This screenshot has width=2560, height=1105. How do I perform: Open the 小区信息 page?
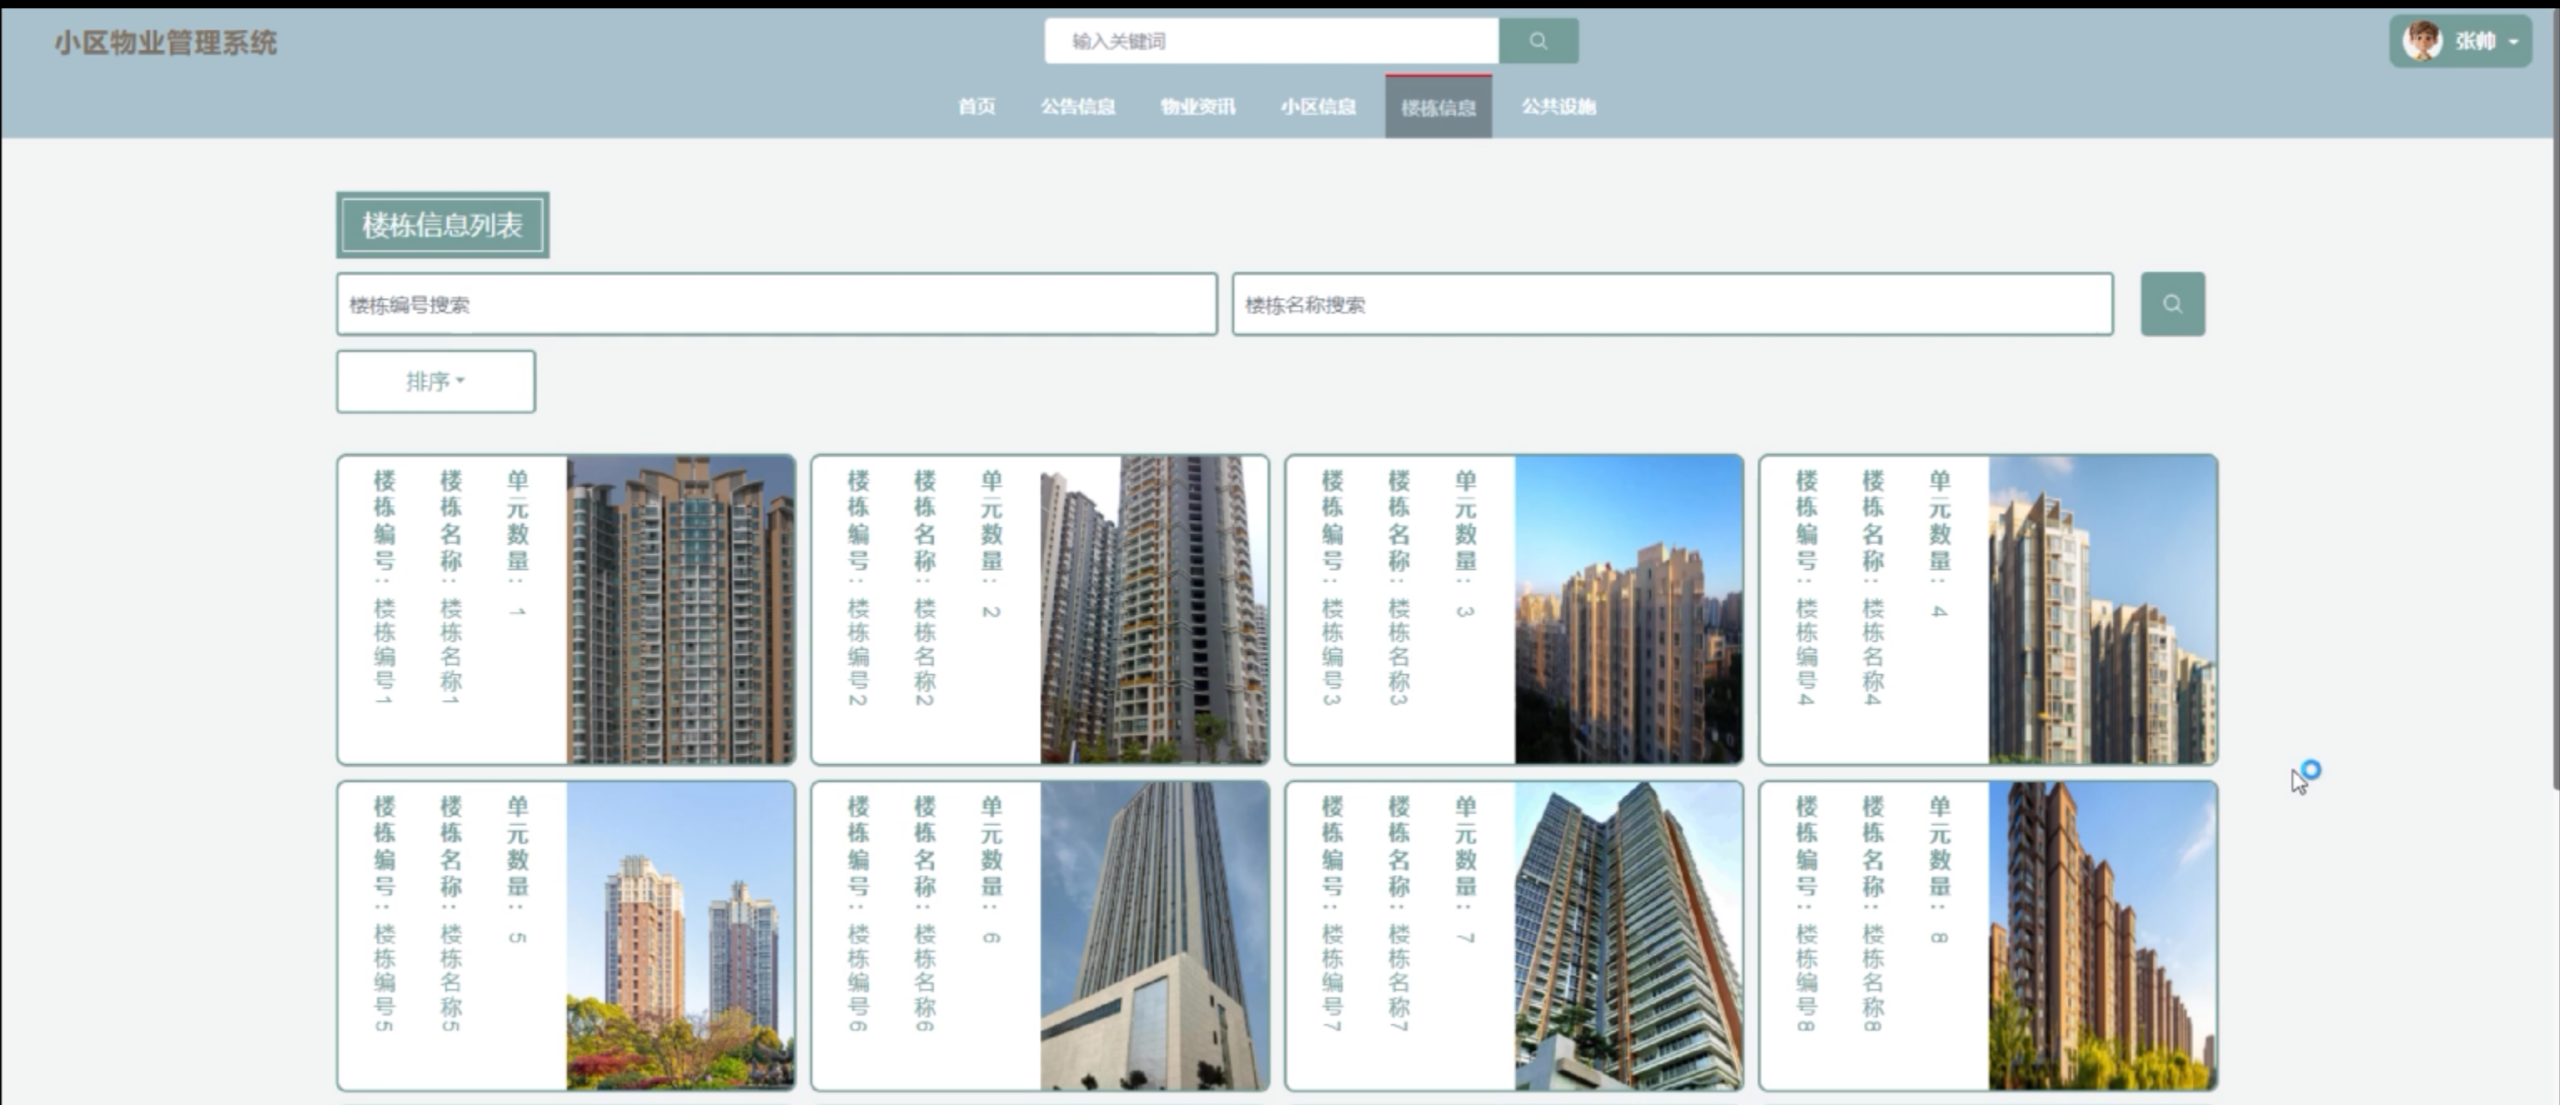coord(1318,106)
